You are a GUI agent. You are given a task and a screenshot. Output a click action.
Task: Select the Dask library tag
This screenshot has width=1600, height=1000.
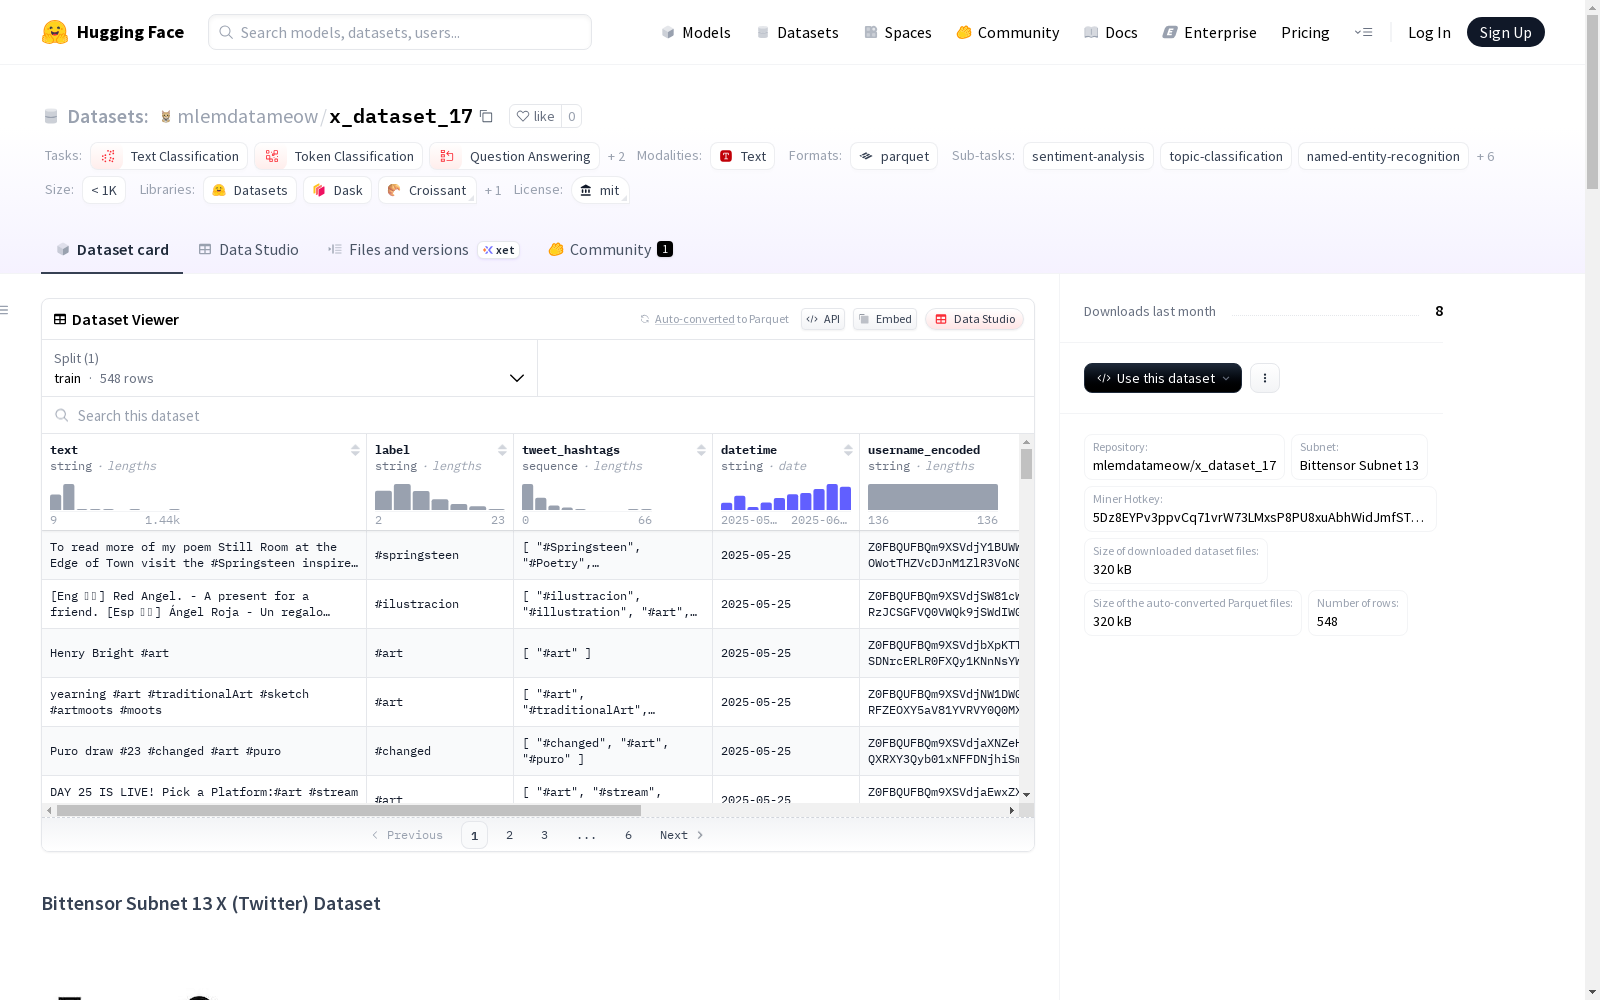(338, 190)
